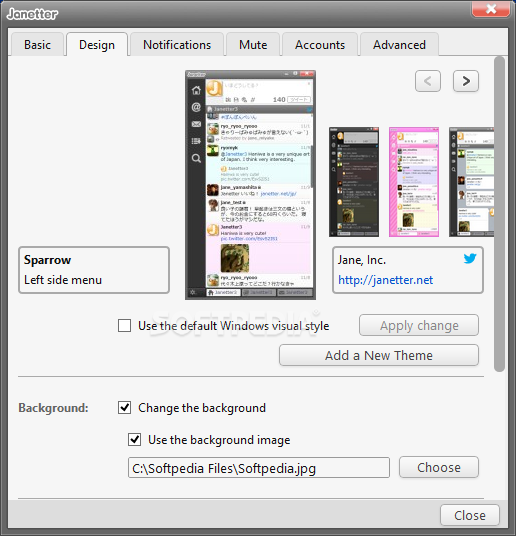Click the 'Left side menu' description text
This screenshot has width=516, height=536.
pos(63,280)
